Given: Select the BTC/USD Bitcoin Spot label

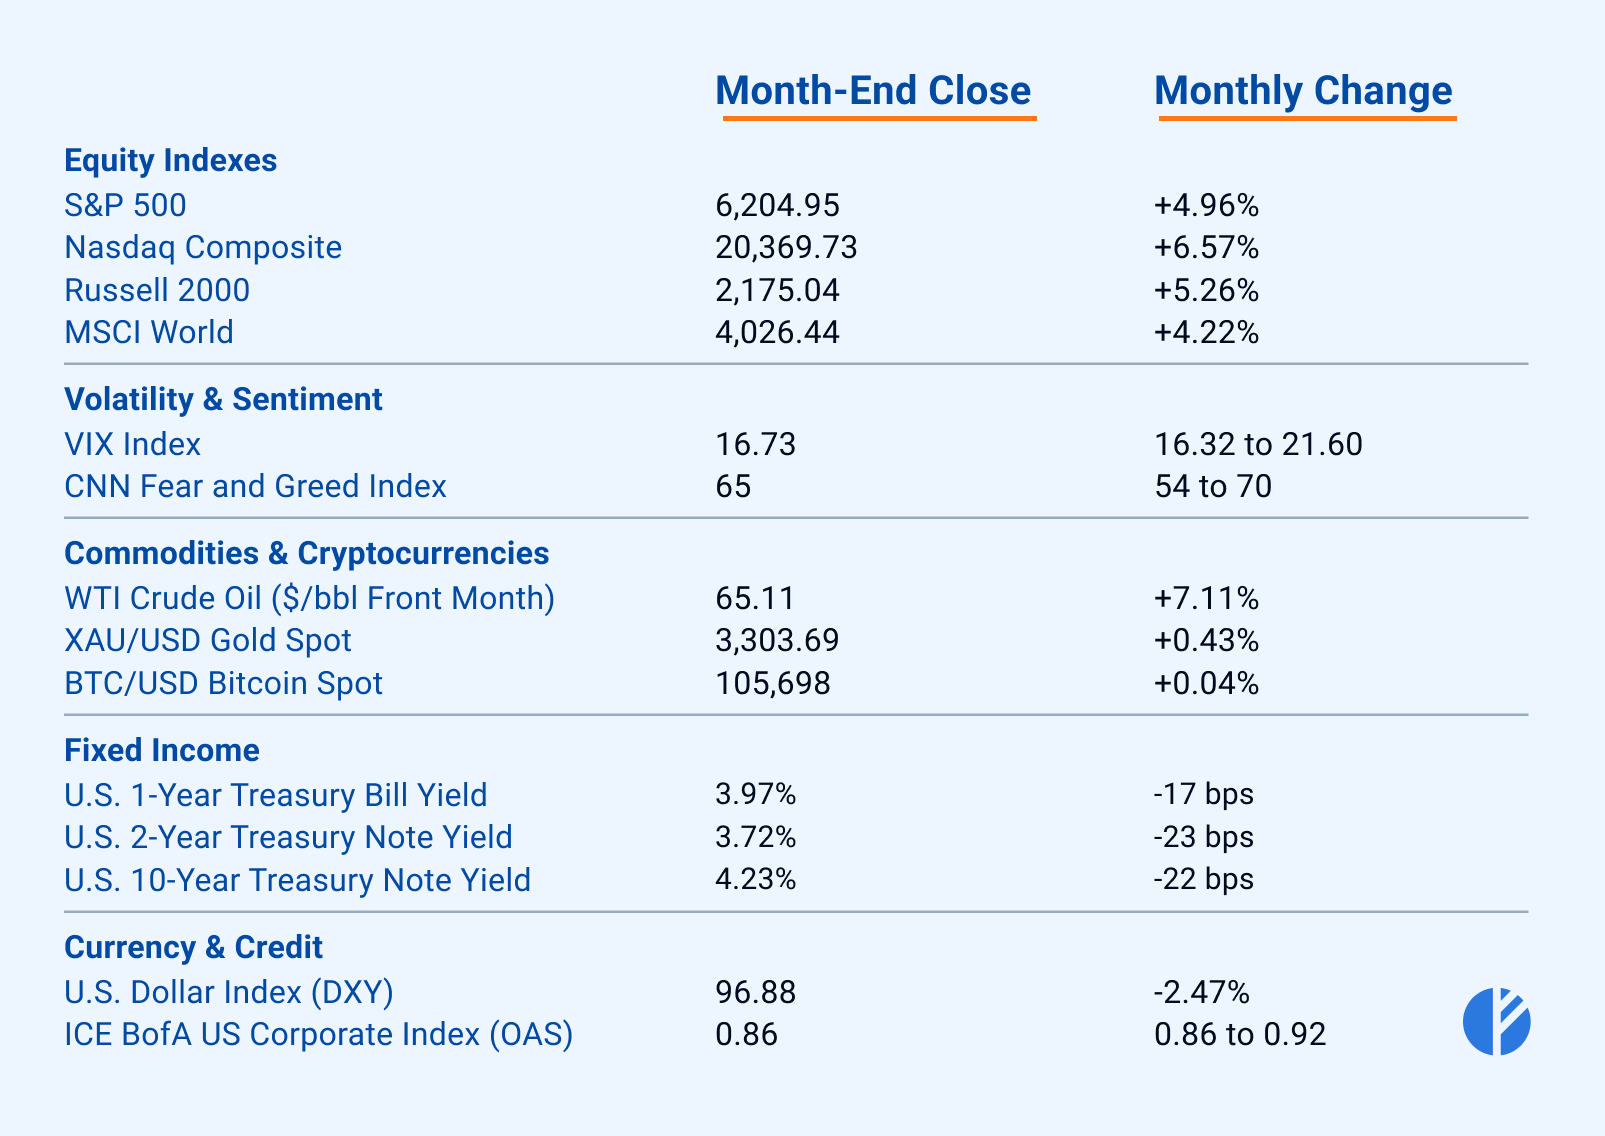Looking at the screenshot, I should [223, 683].
